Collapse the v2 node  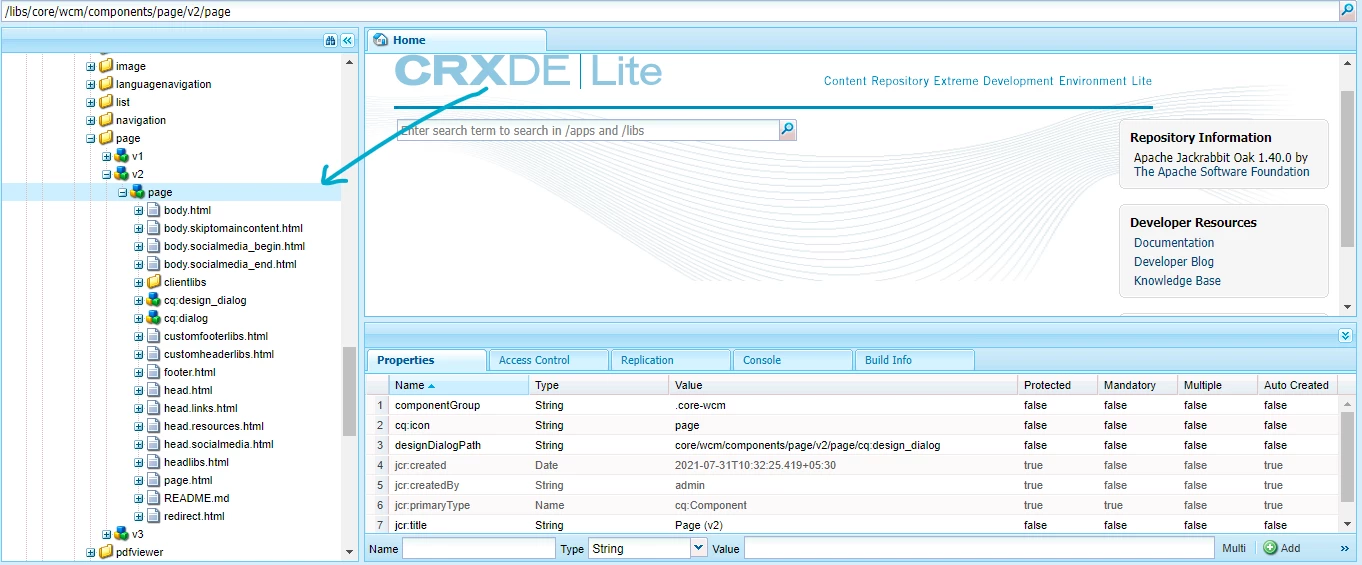tap(107, 175)
